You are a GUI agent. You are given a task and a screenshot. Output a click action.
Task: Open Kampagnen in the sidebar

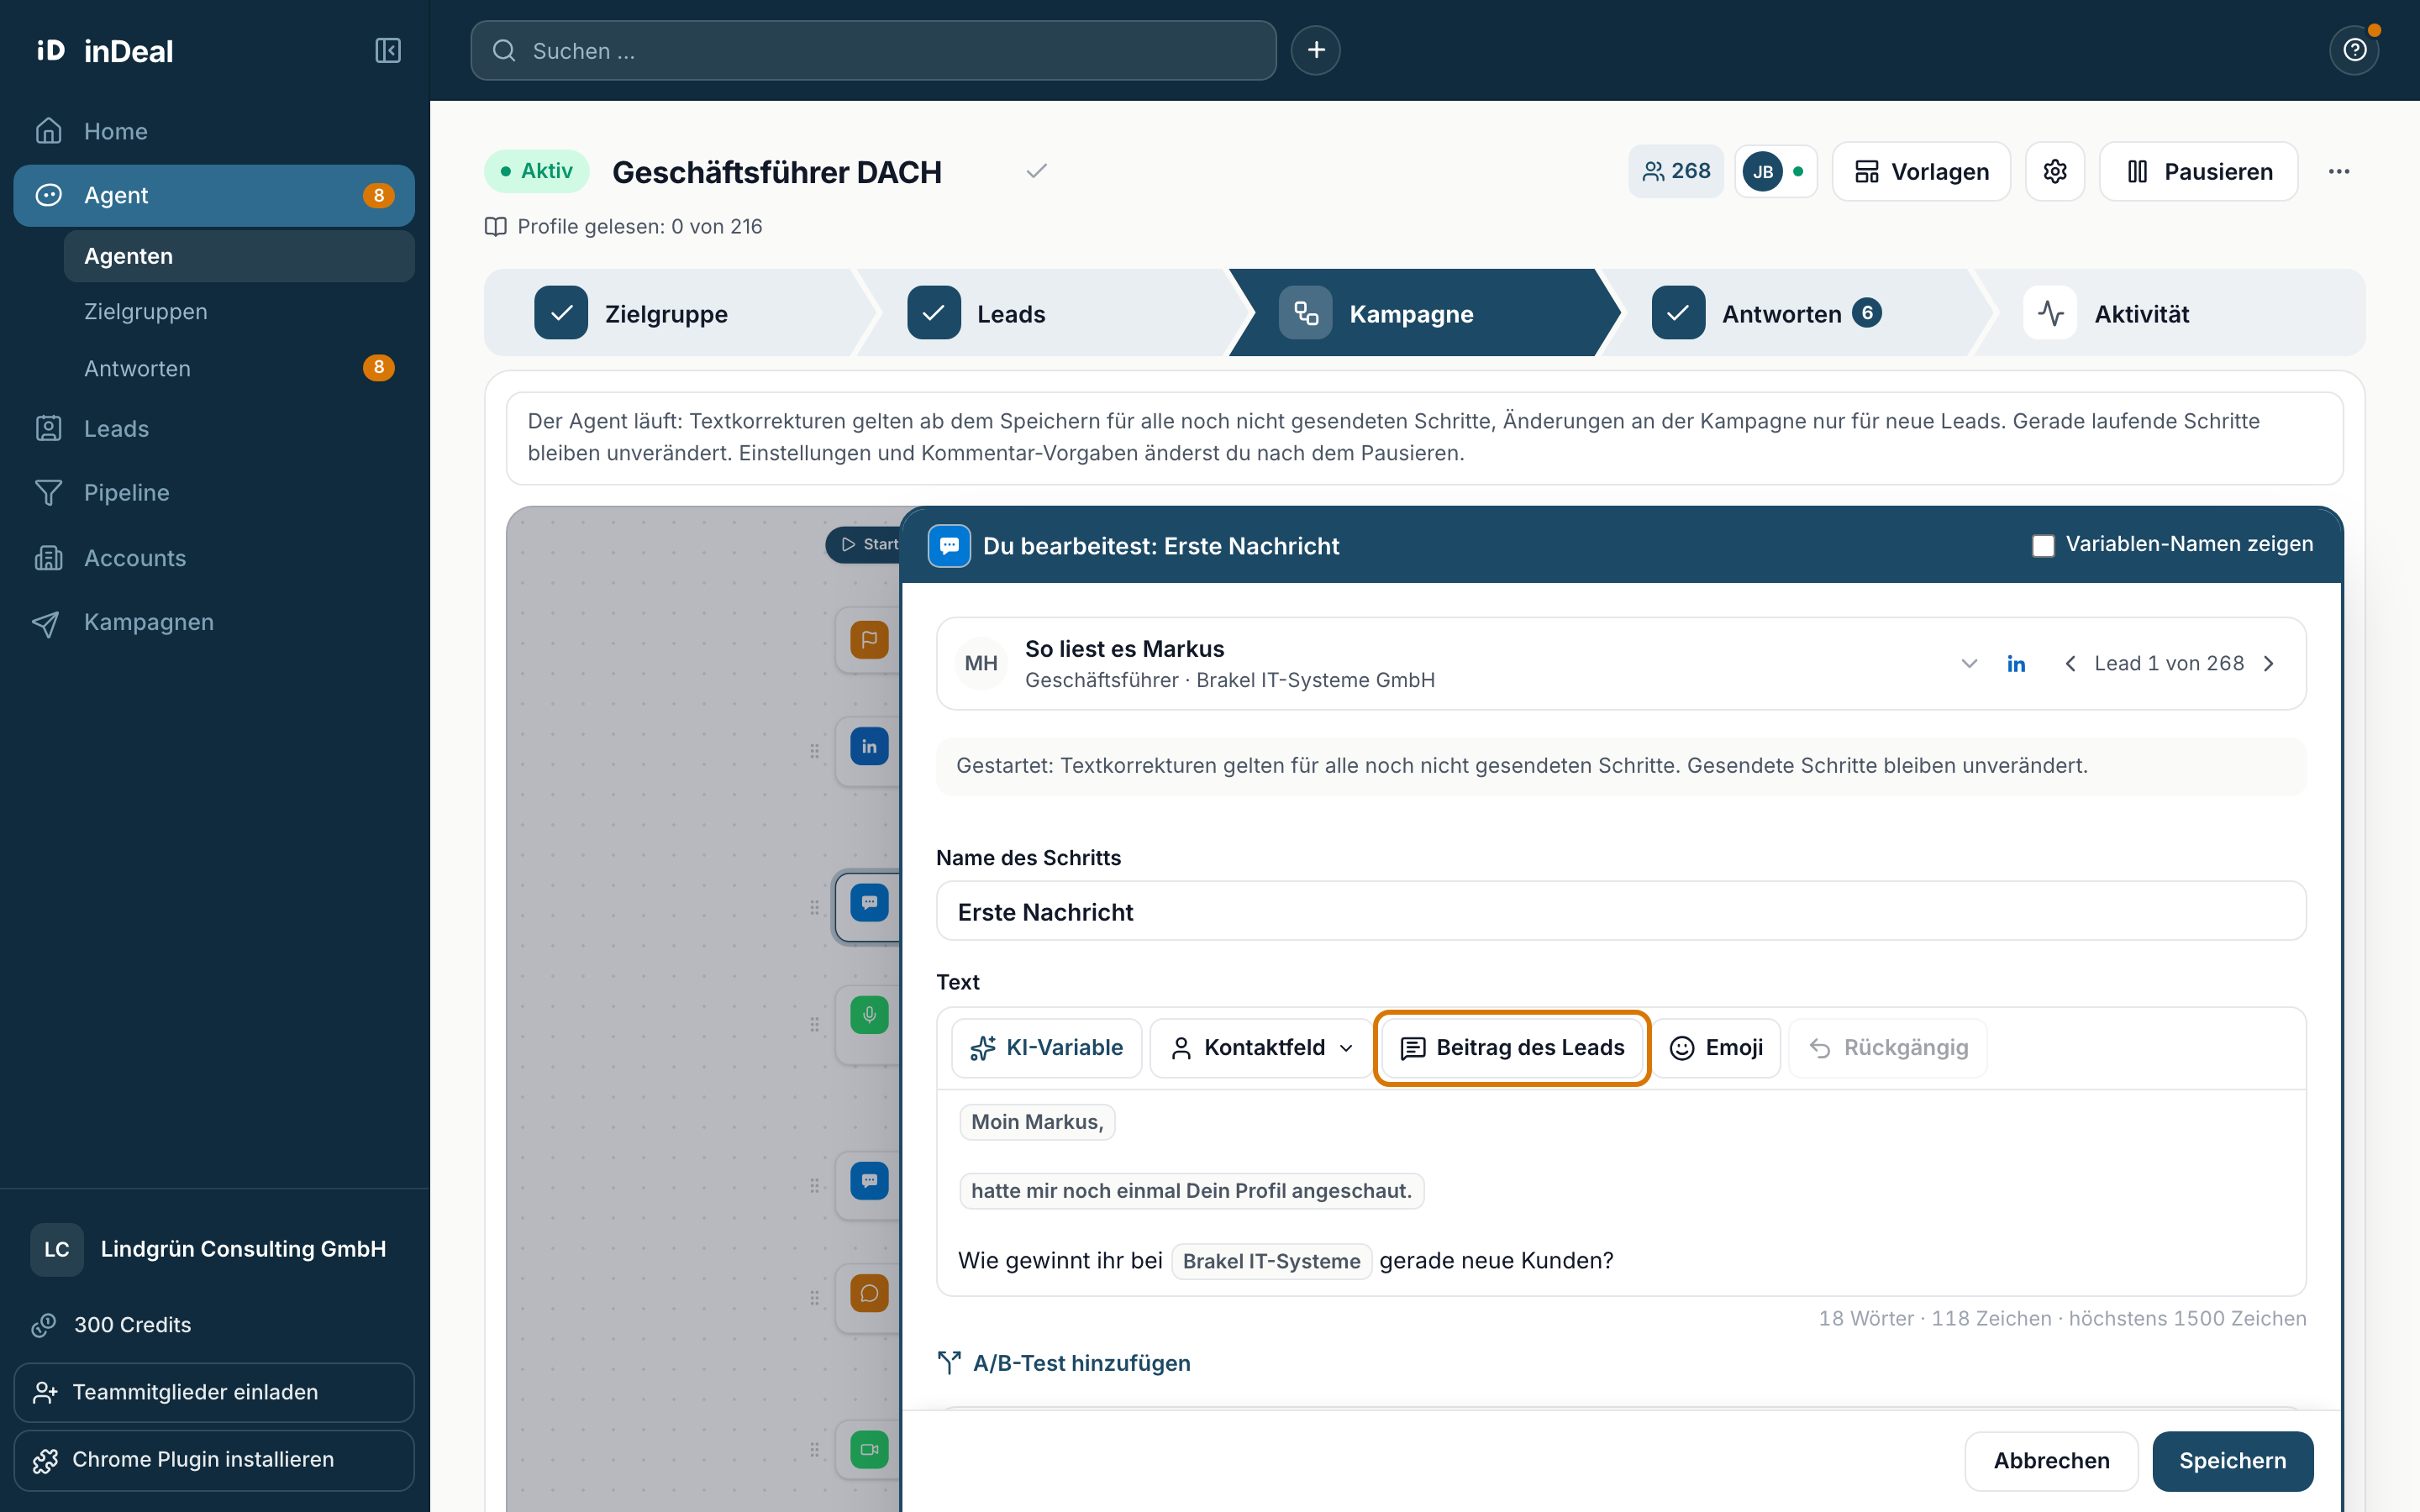tap(214, 622)
